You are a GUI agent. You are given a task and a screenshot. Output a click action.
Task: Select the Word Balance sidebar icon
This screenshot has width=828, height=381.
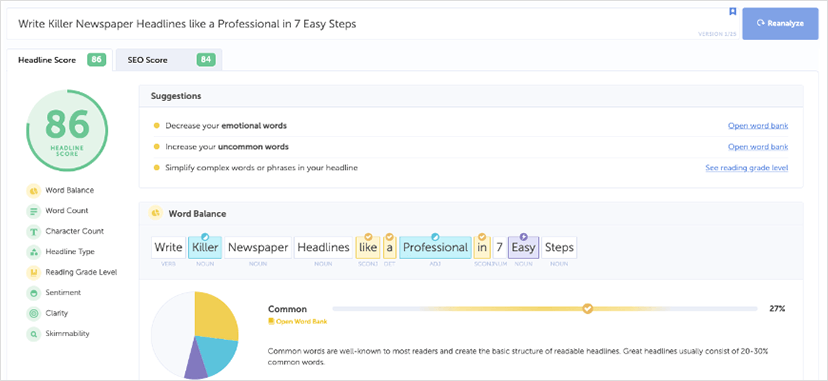[x=33, y=190]
